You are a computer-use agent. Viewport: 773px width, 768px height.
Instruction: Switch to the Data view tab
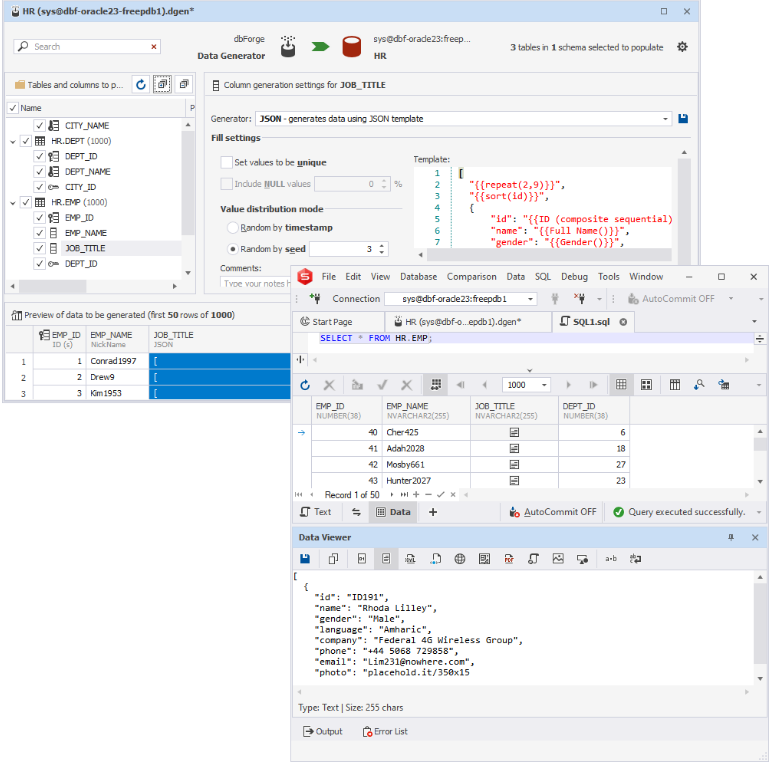(x=393, y=512)
